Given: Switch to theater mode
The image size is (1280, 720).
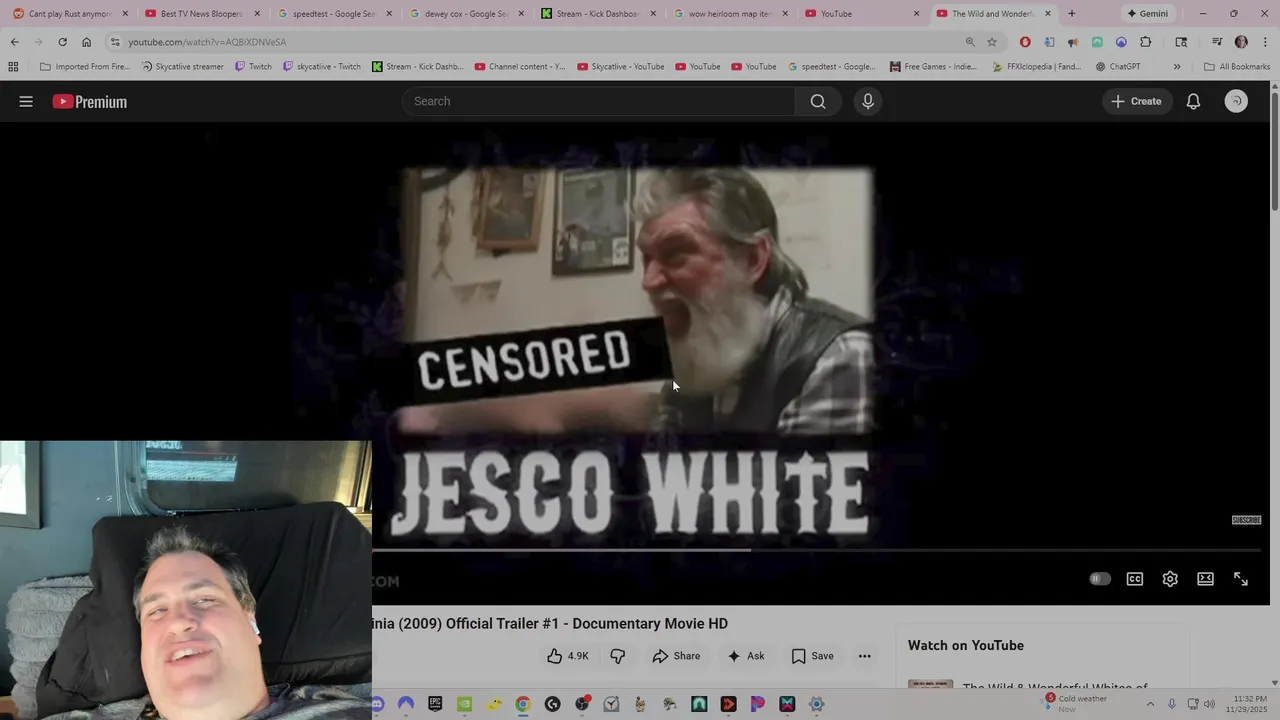Looking at the screenshot, I should tap(1205, 579).
